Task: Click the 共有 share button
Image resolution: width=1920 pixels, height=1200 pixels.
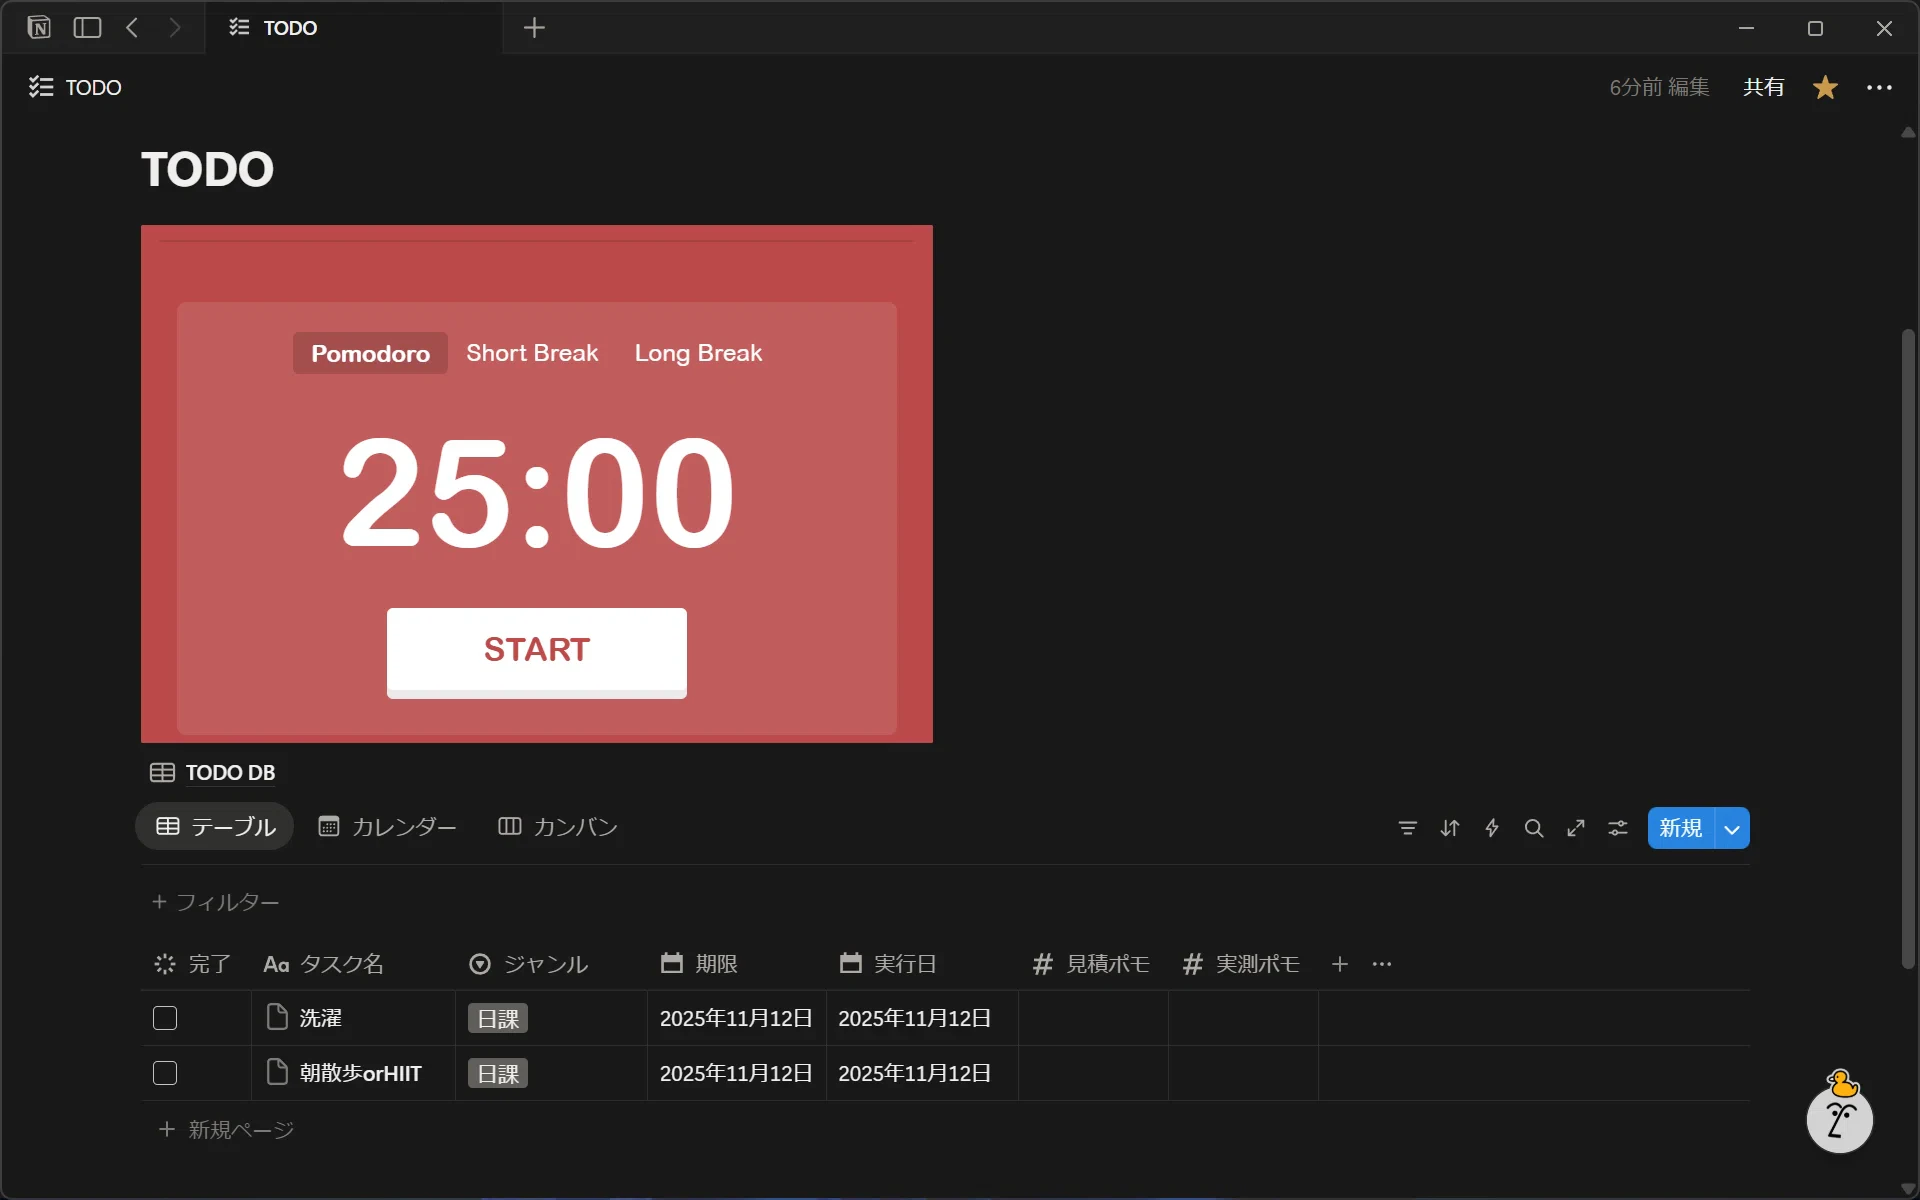Action: [1763, 87]
